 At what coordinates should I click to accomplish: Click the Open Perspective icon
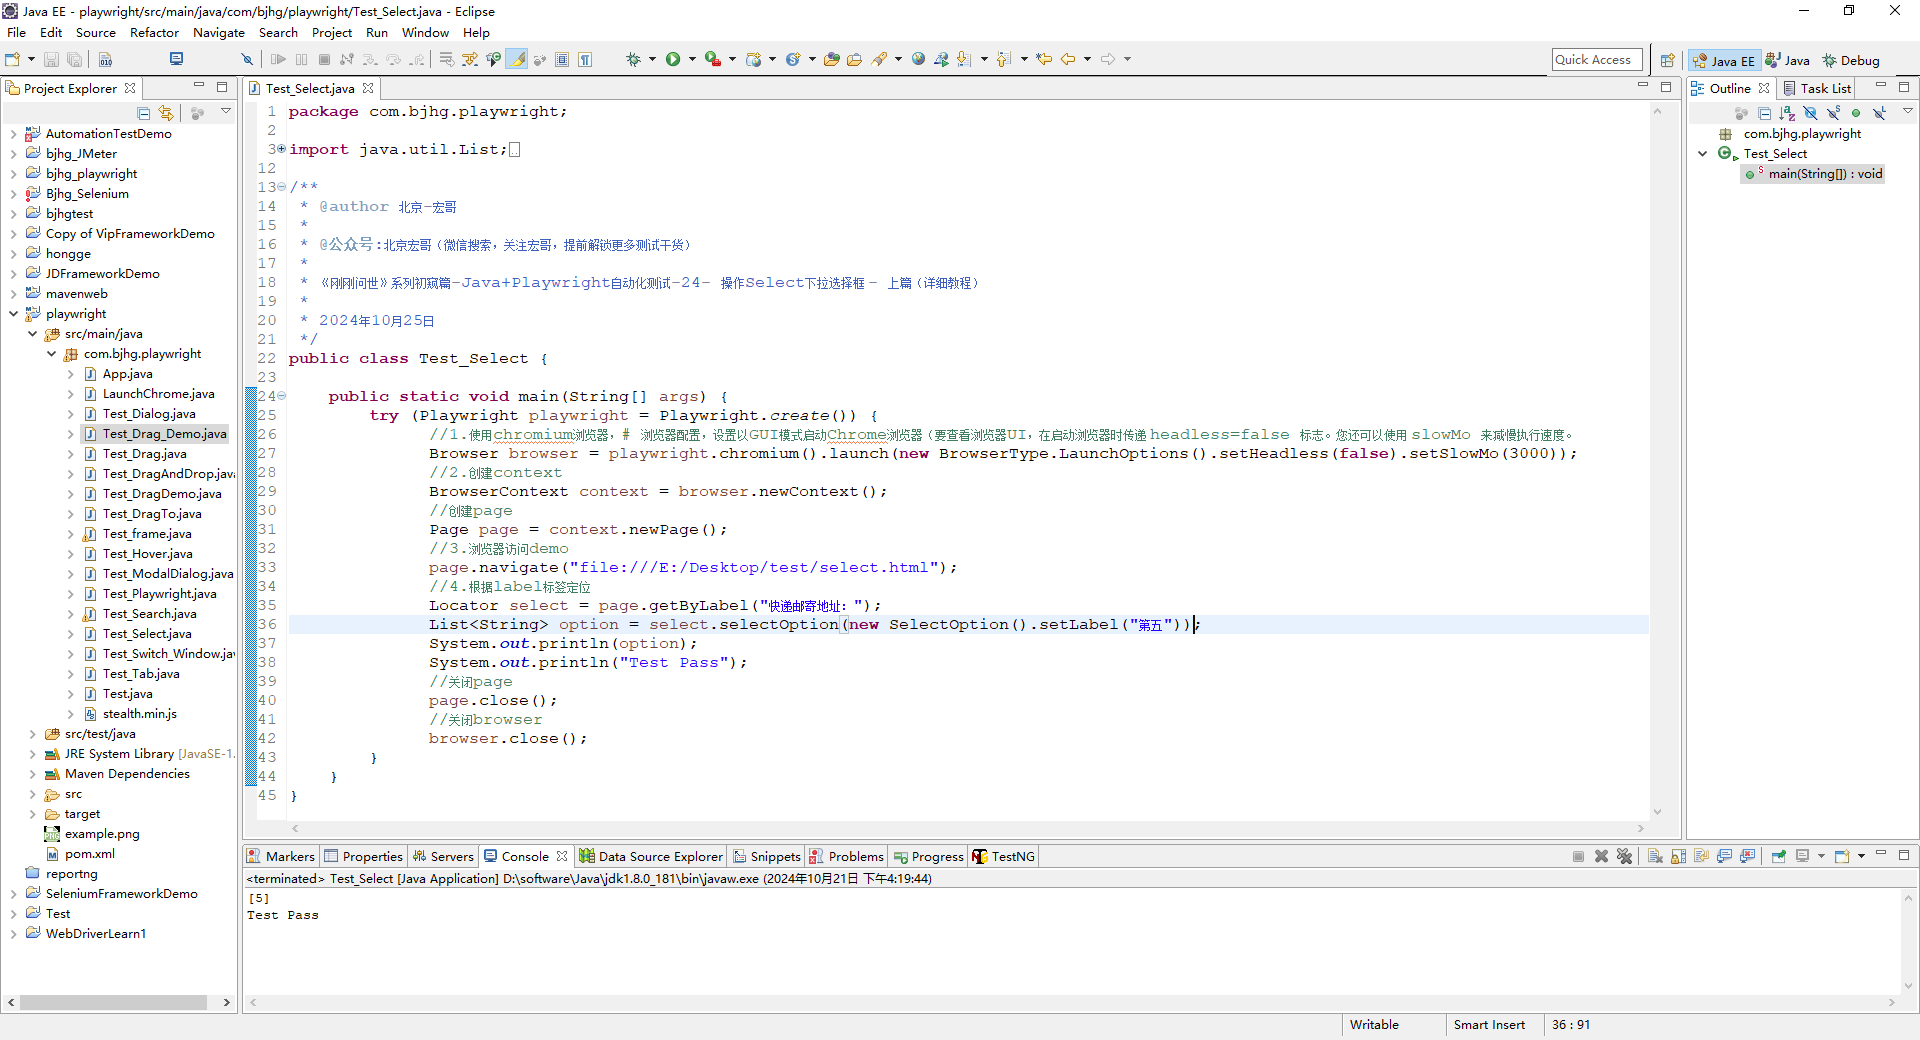1667,60
